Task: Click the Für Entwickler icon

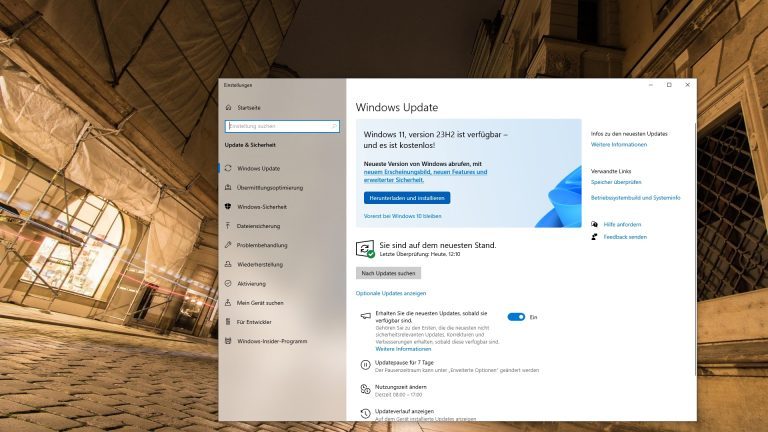Action: click(x=228, y=321)
